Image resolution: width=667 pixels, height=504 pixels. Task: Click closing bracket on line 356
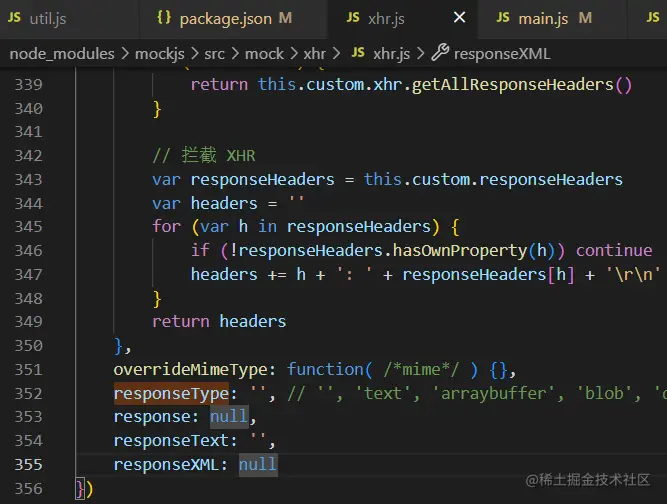[84, 489]
